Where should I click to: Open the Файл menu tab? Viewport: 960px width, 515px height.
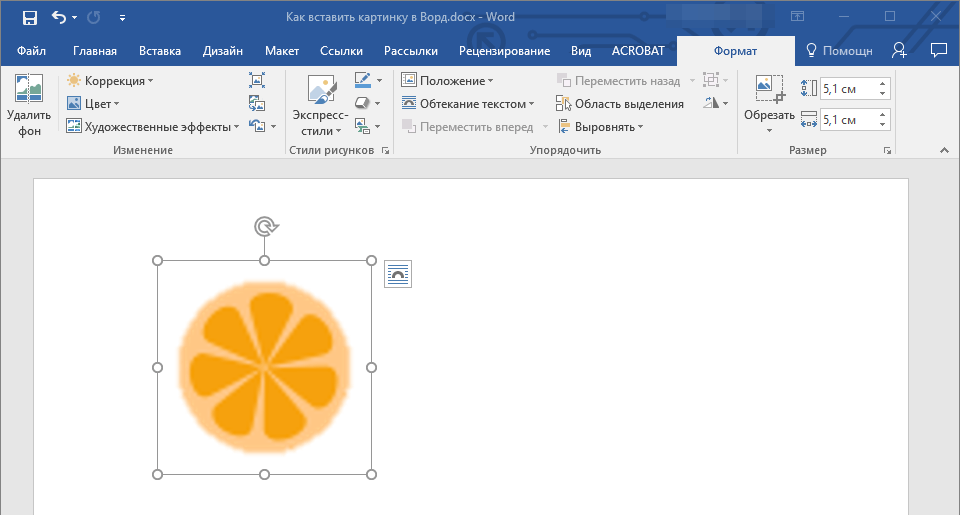(x=31, y=51)
